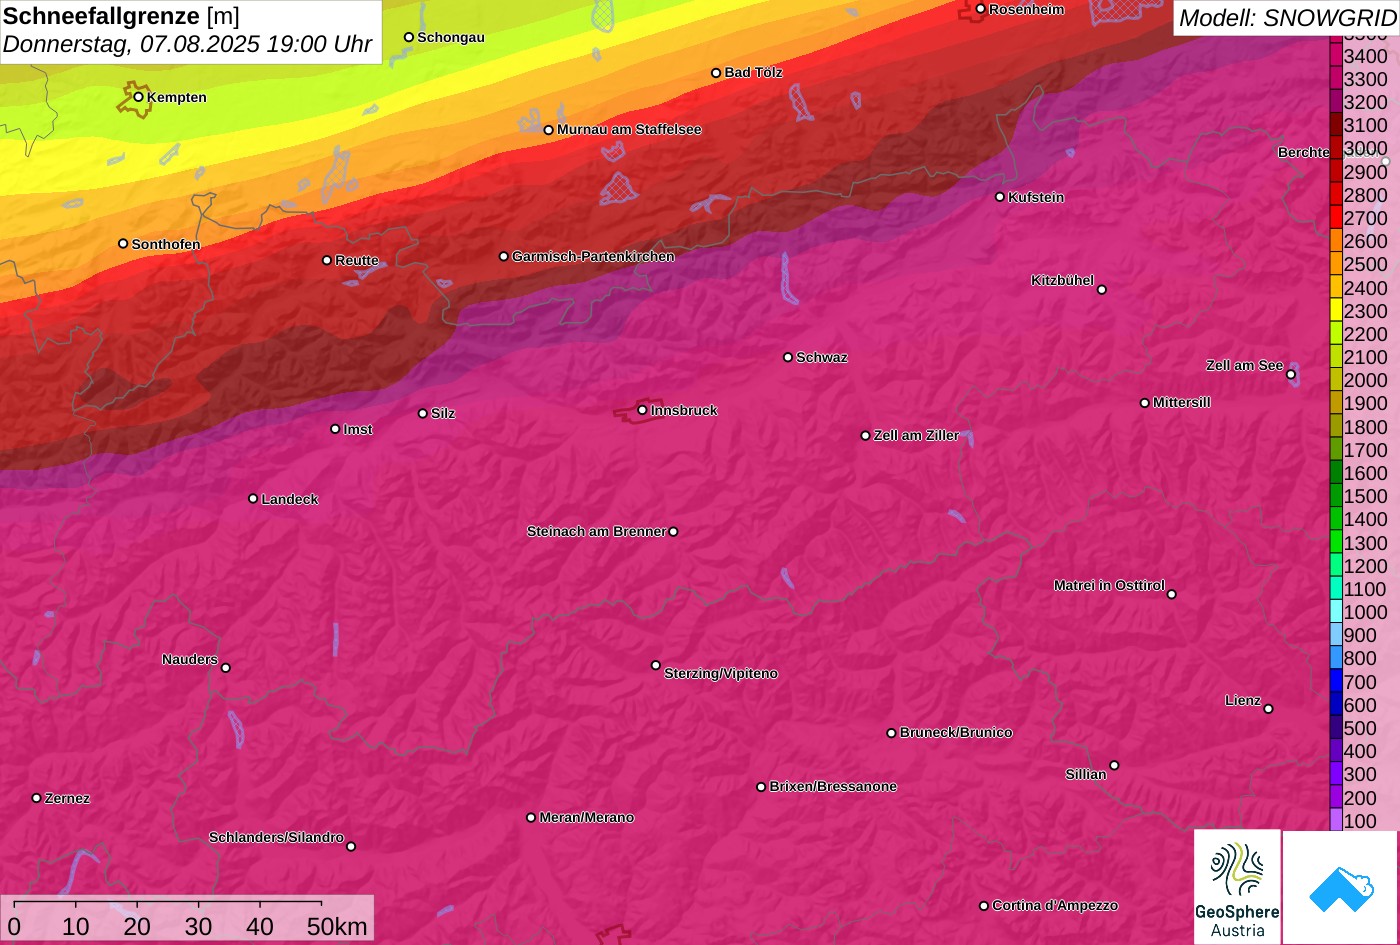Click the 50km scale bar label
The width and height of the screenshot is (1400, 945).
[337, 926]
